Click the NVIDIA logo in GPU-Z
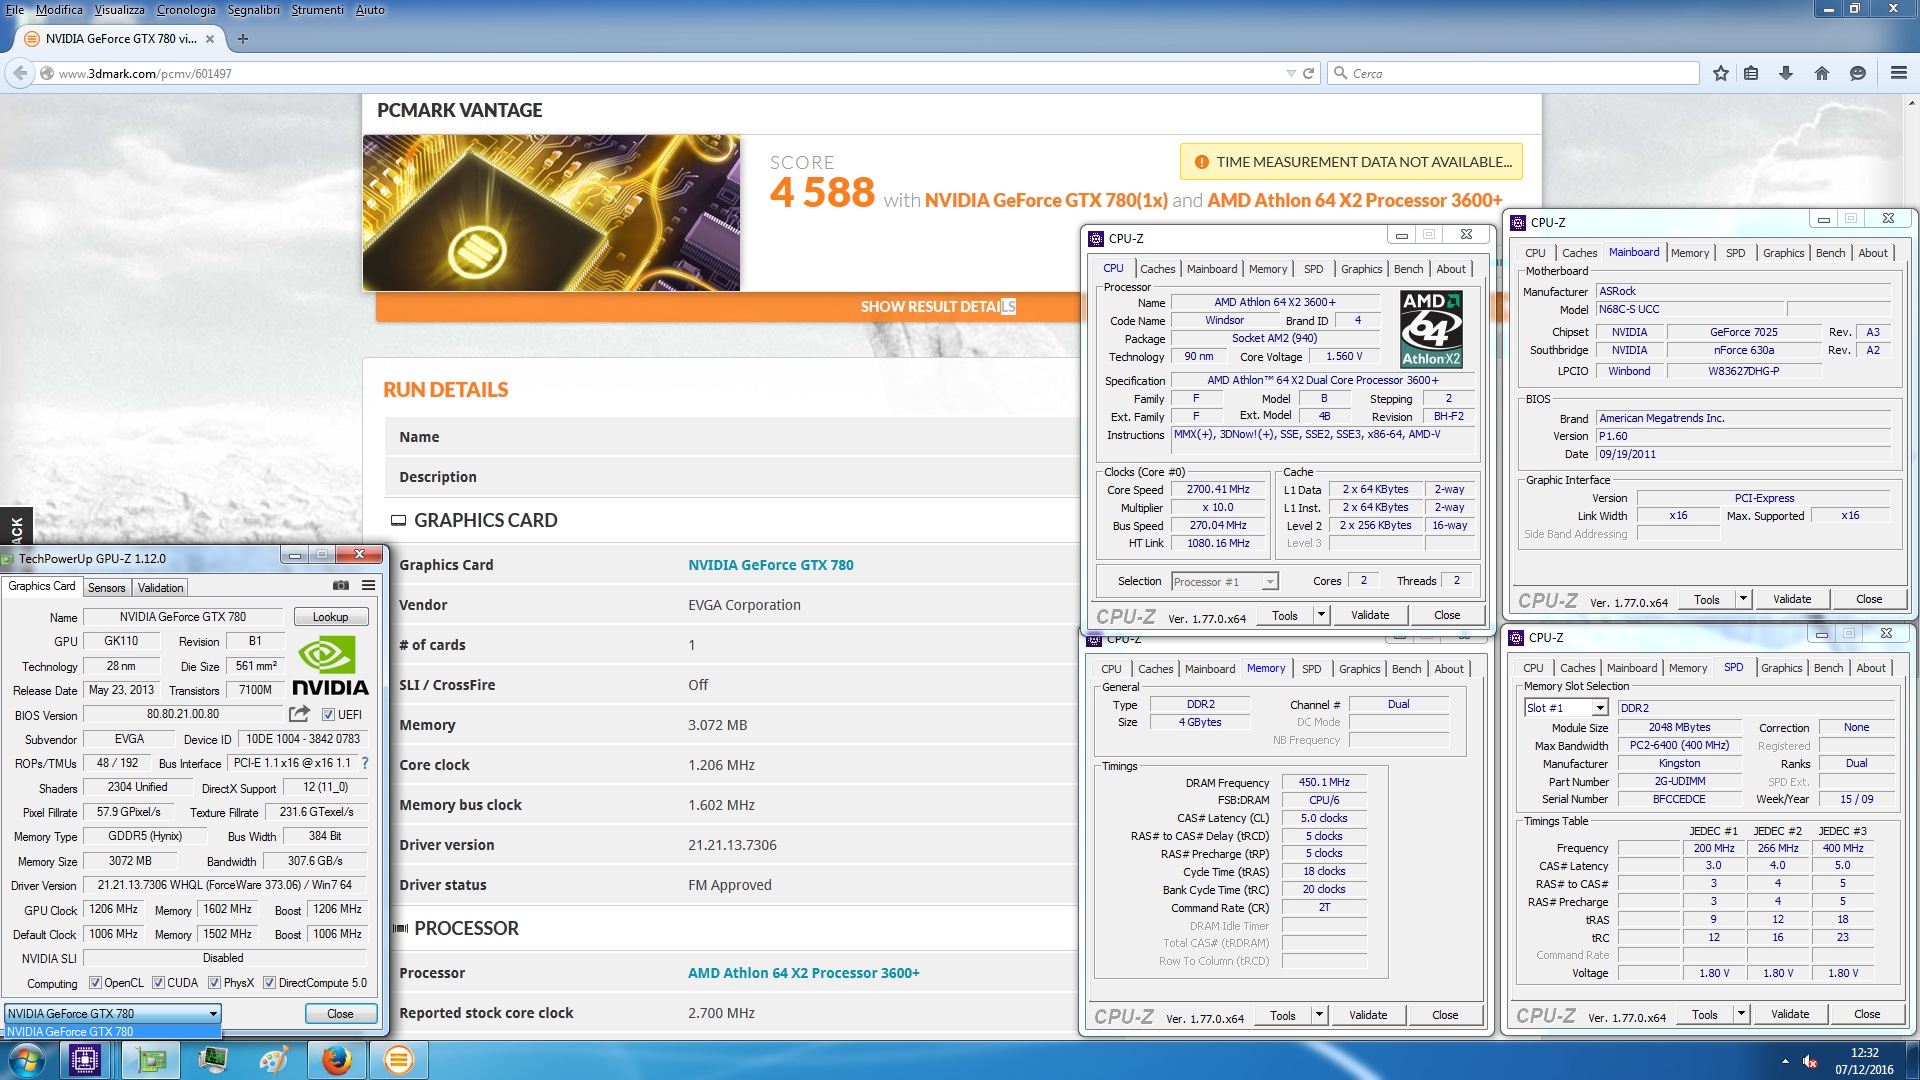 coord(330,666)
